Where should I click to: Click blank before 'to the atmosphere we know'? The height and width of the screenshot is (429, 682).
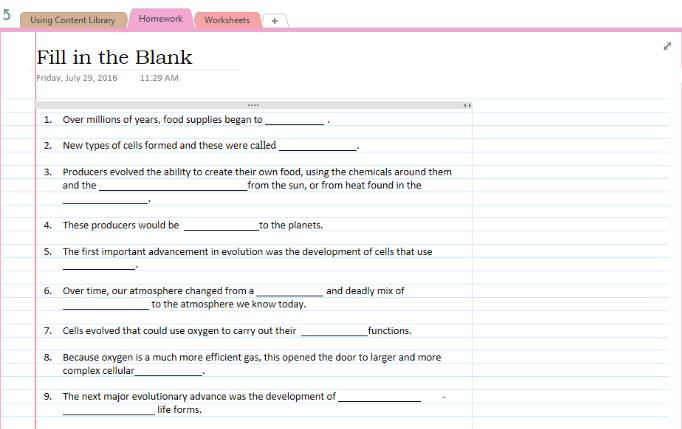(x=106, y=305)
